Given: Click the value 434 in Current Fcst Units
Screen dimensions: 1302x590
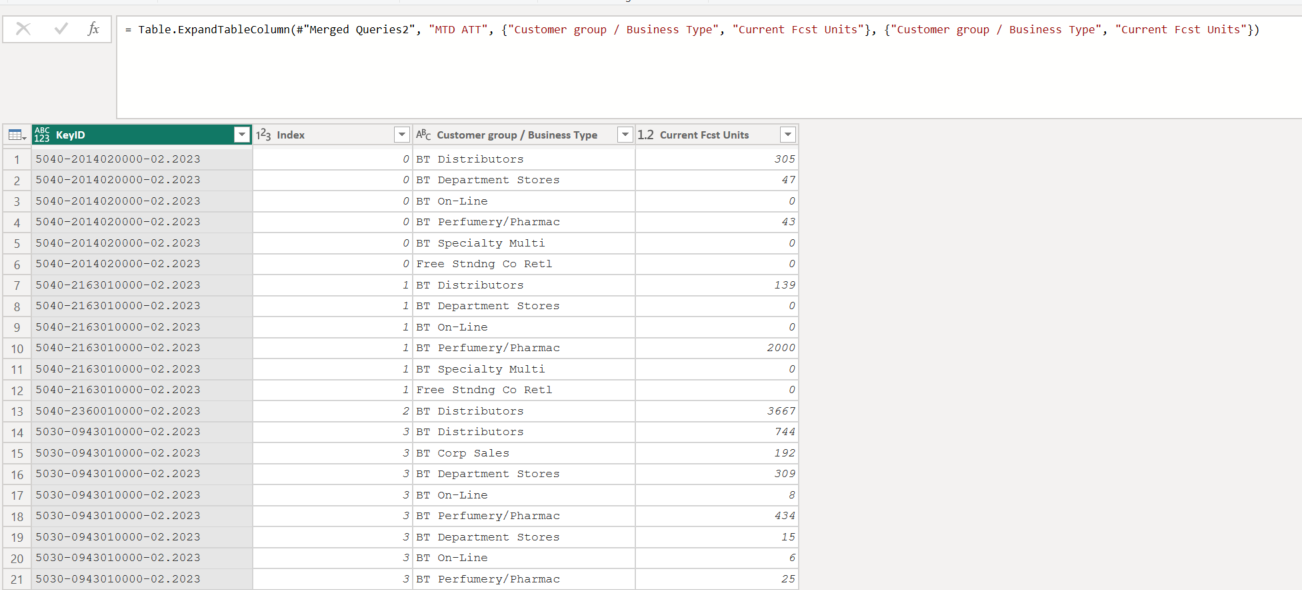Looking at the screenshot, I should tap(784, 516).
